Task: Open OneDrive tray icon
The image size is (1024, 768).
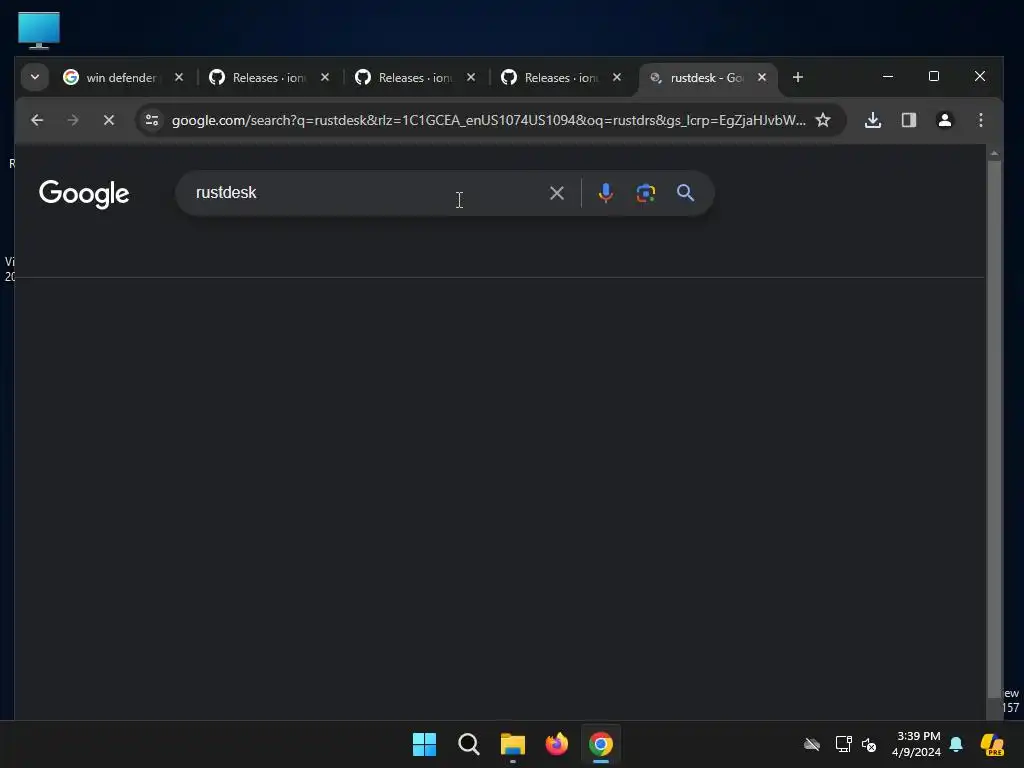Action: point(812,744)
